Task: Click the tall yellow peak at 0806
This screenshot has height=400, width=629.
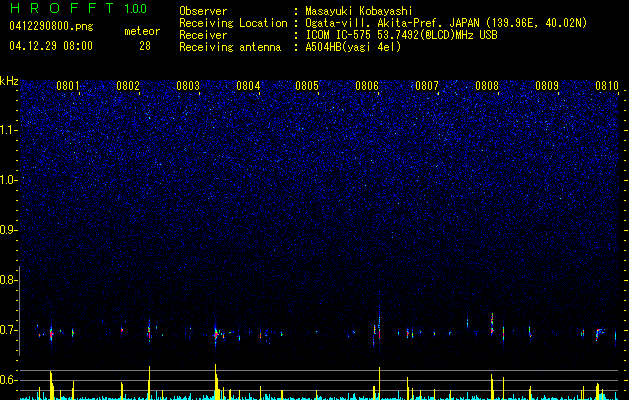Action: point(379,383)
